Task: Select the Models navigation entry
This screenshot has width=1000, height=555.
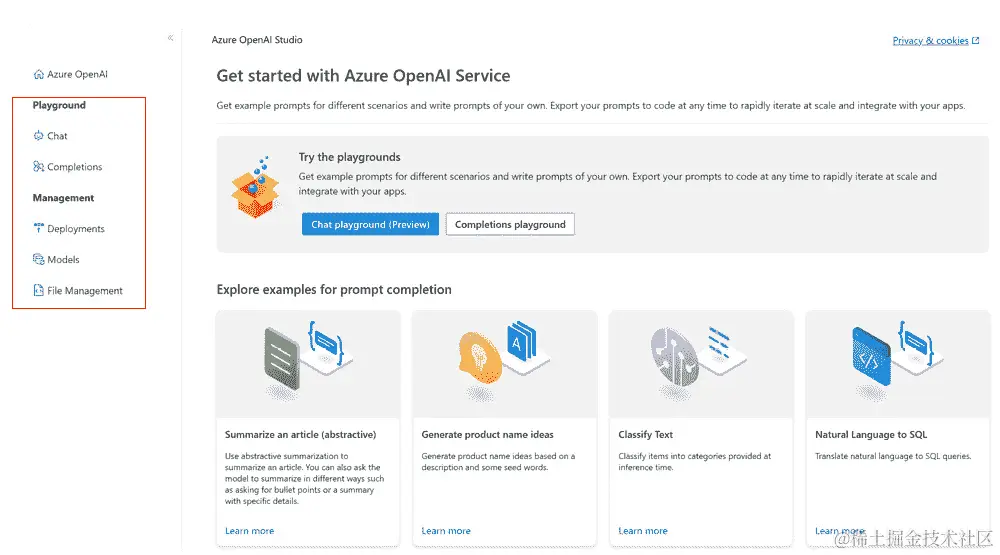Action: point(63,259)
